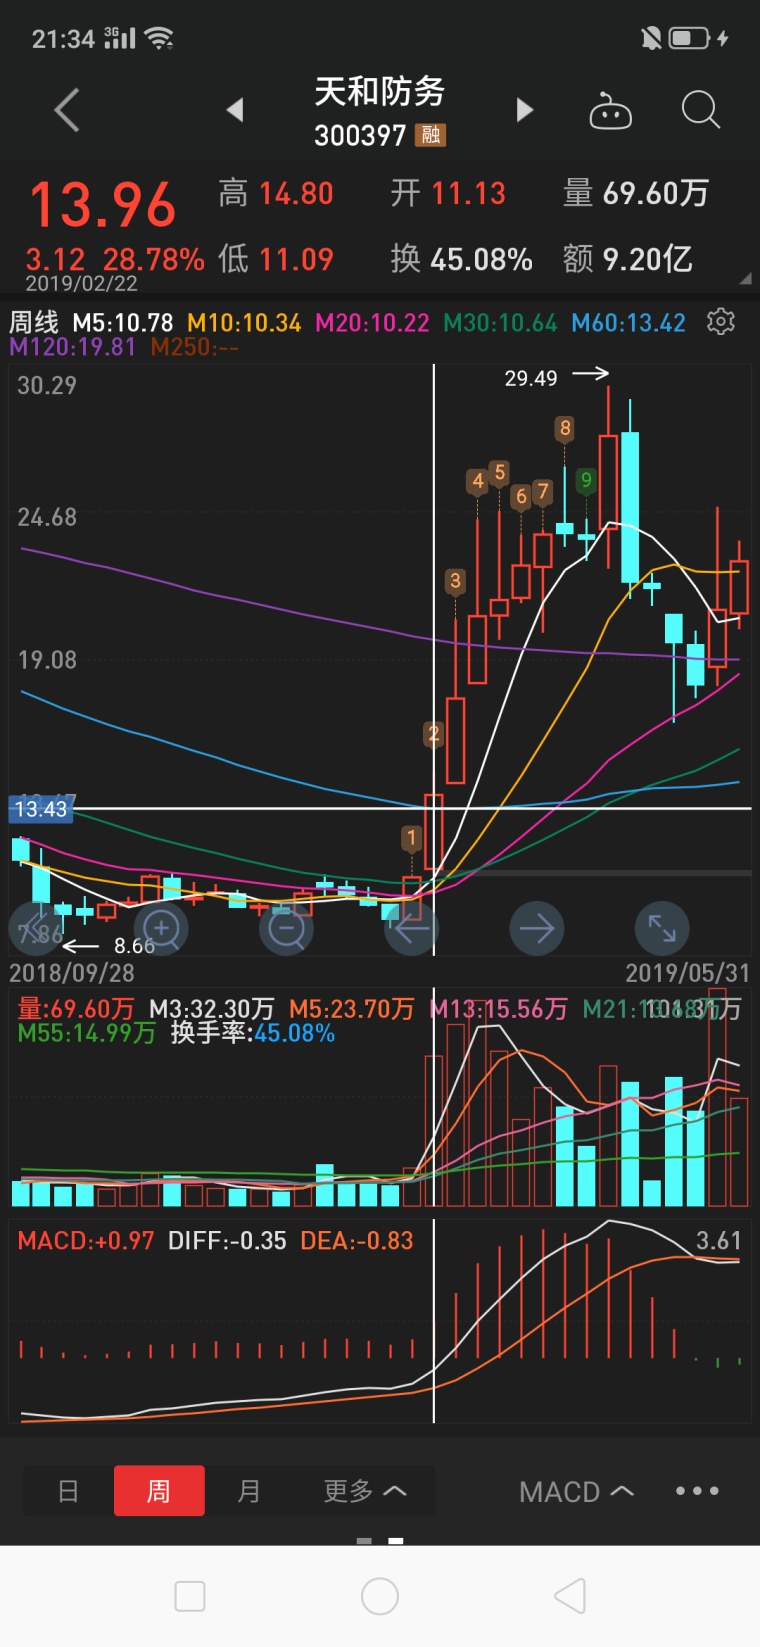Open the three-dot more options menu

[x=697, y=1491]
